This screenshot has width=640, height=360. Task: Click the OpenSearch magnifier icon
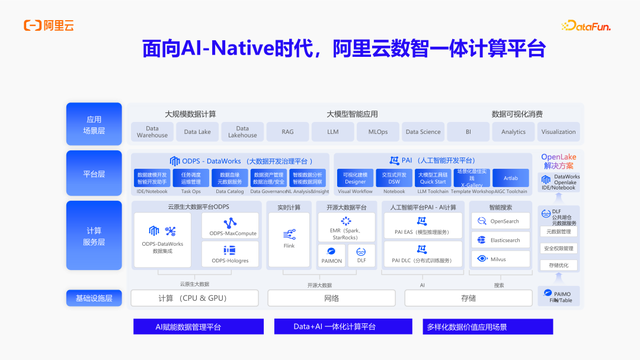click(x=482, y=221)
